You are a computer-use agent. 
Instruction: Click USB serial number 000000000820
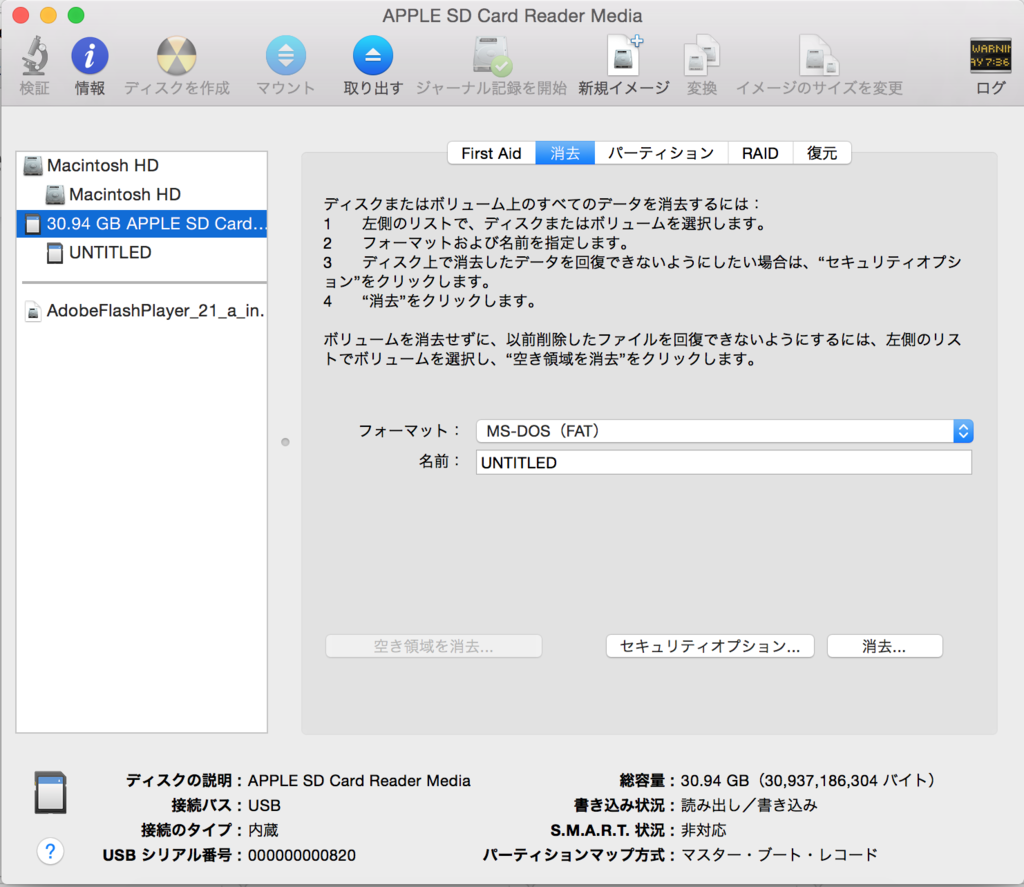(x=302, y=856)
